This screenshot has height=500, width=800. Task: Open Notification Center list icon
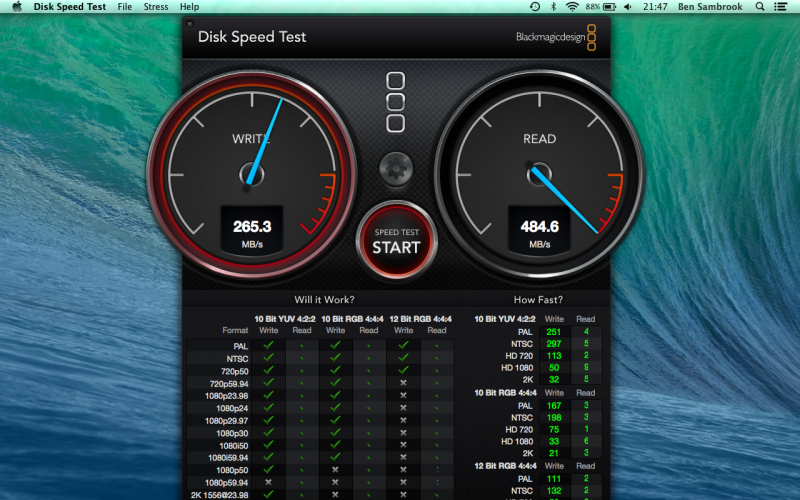click(780, 7)
